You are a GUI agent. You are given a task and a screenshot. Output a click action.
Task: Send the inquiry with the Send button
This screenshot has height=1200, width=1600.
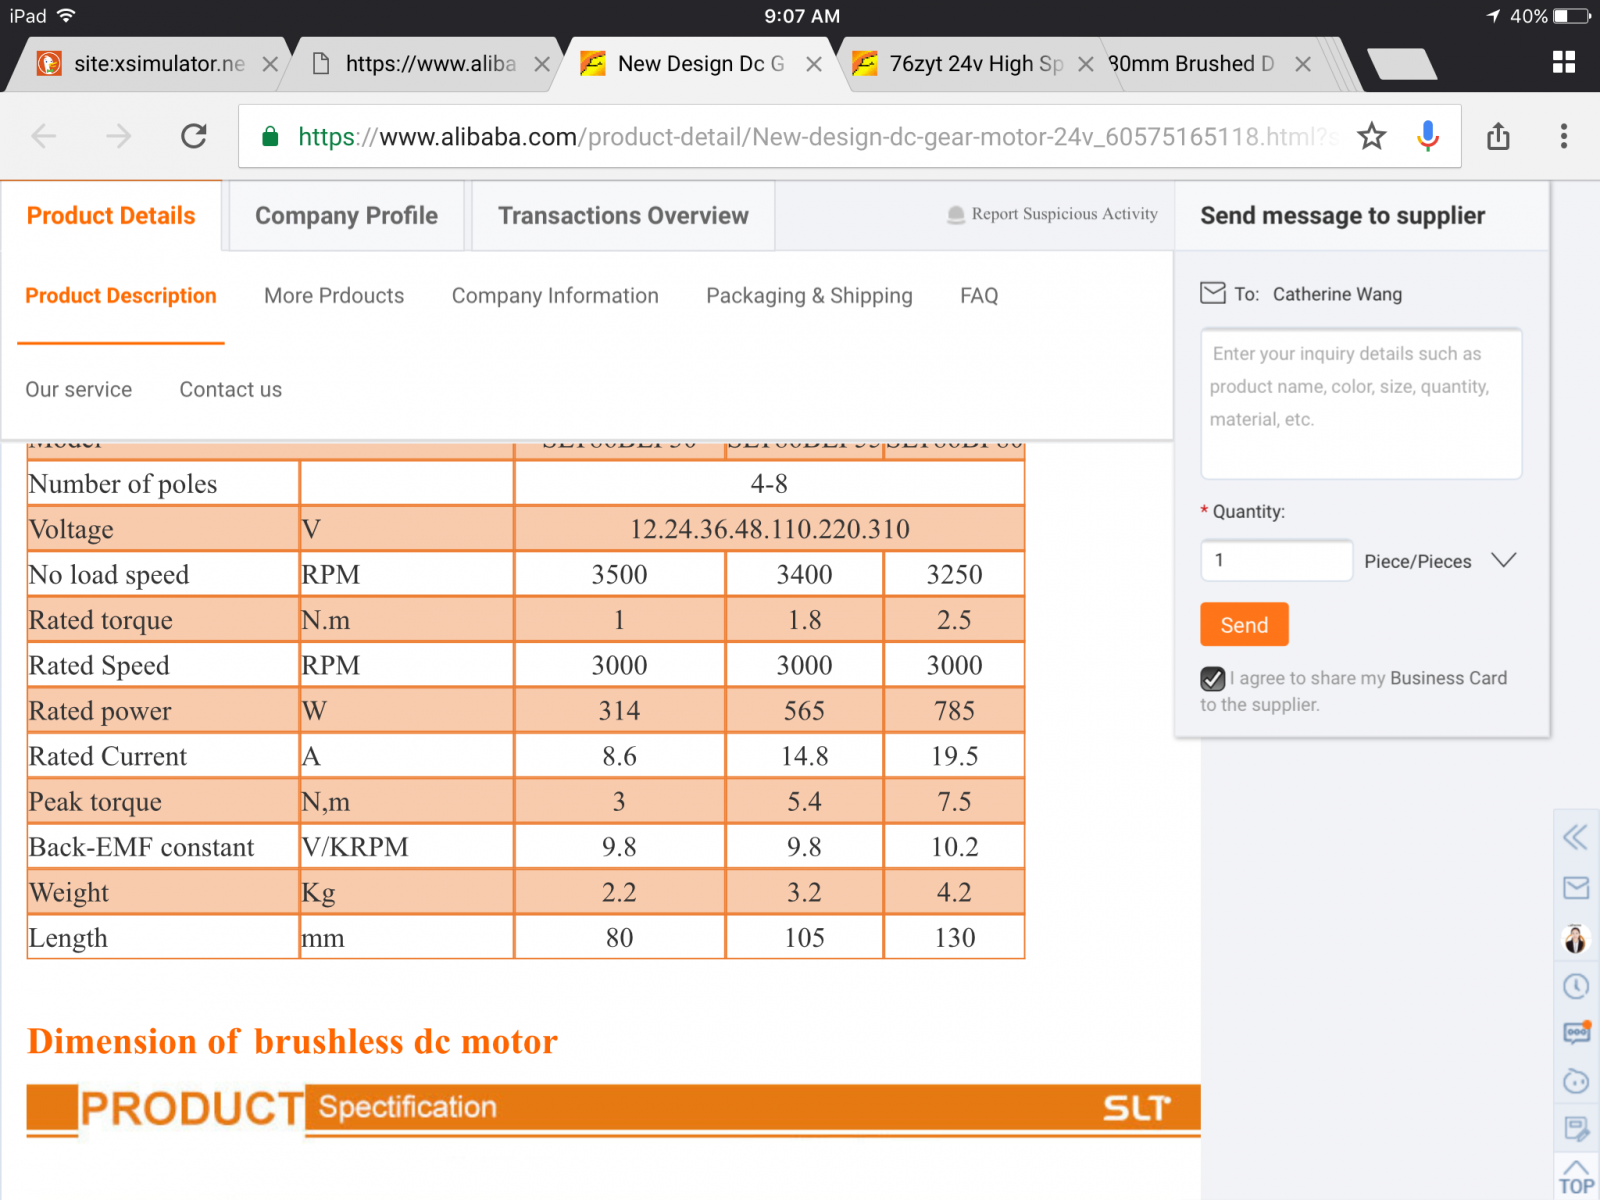pos(1244,625)
